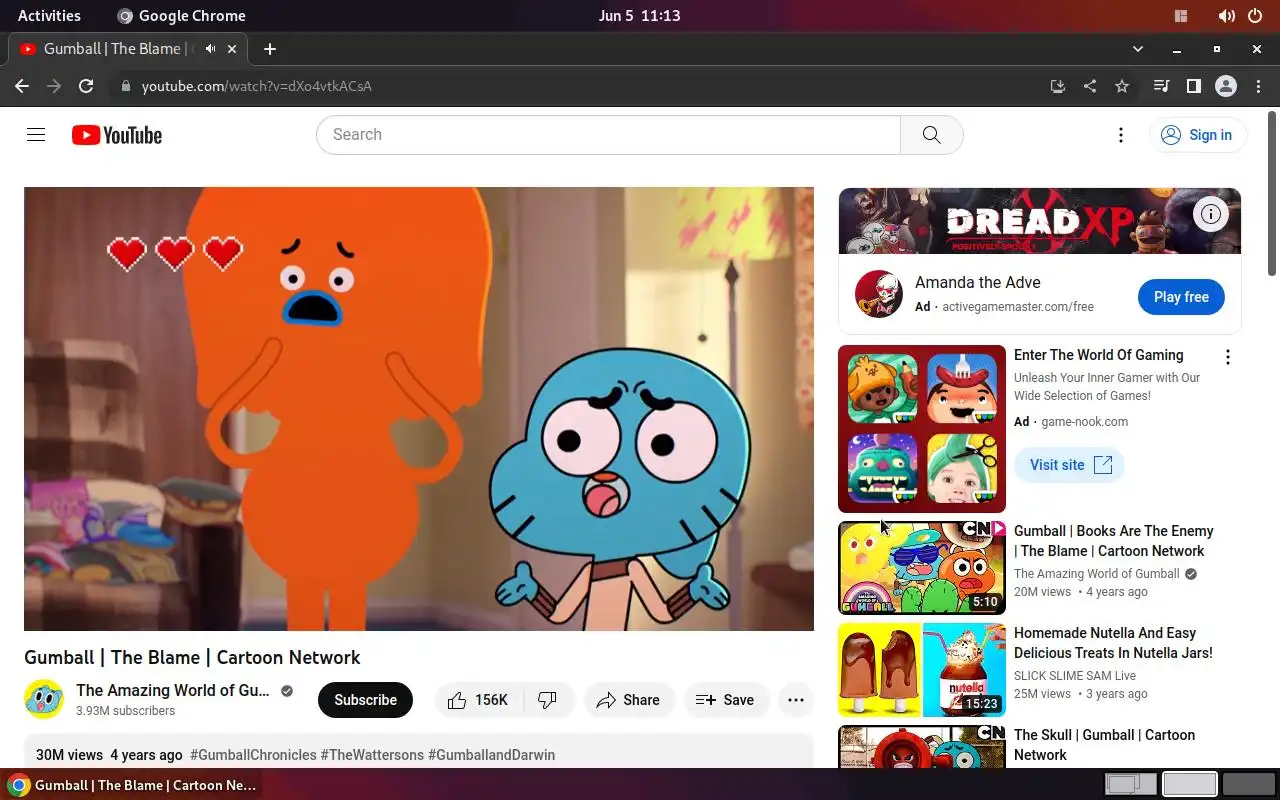Click Visit site on gaming ad
Screen dimensions: 1280x800
[1070, 465]
